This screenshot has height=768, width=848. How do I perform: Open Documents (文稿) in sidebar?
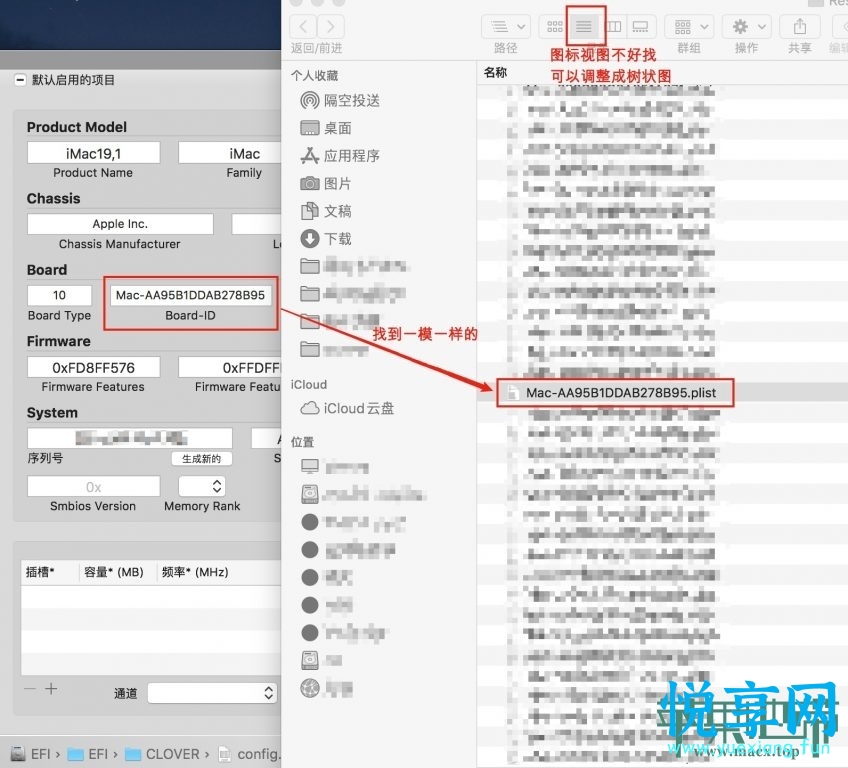click(x=326, y=211)
